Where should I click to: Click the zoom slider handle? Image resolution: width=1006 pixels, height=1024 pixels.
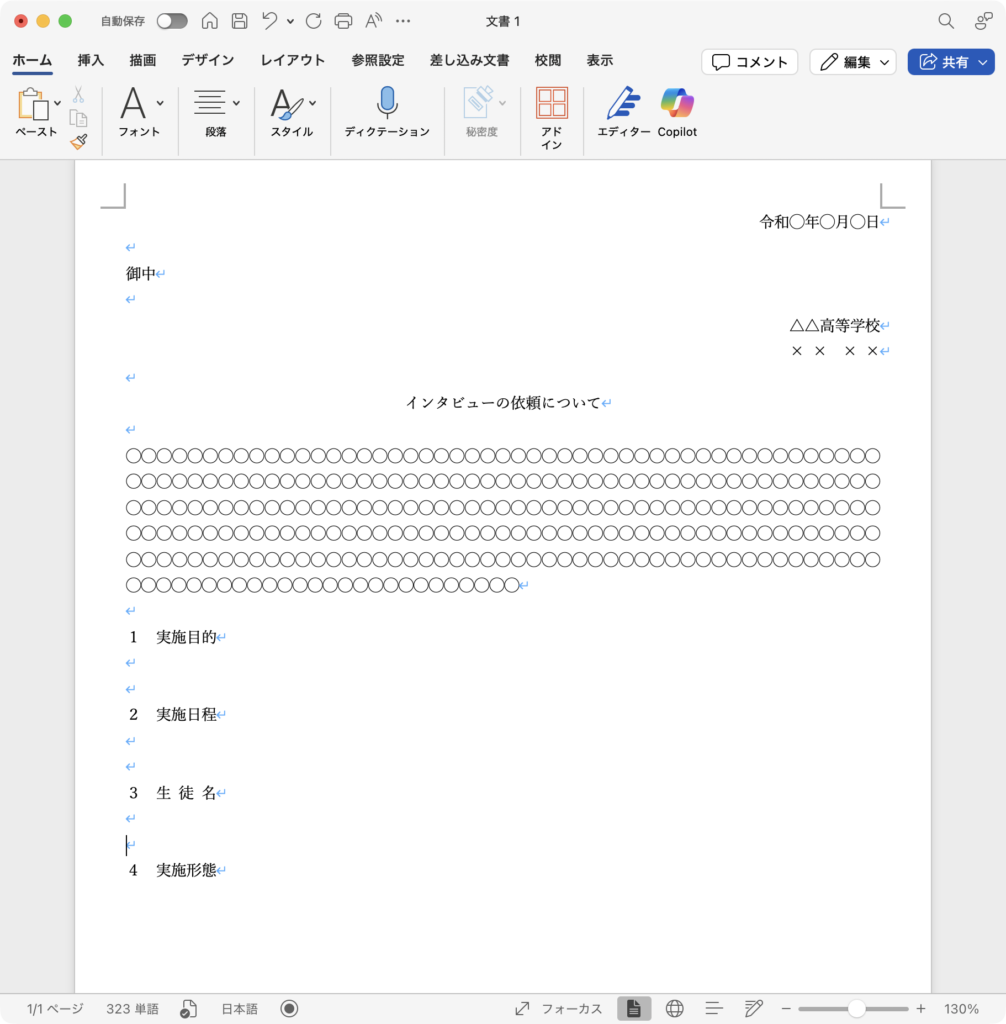856,1009
